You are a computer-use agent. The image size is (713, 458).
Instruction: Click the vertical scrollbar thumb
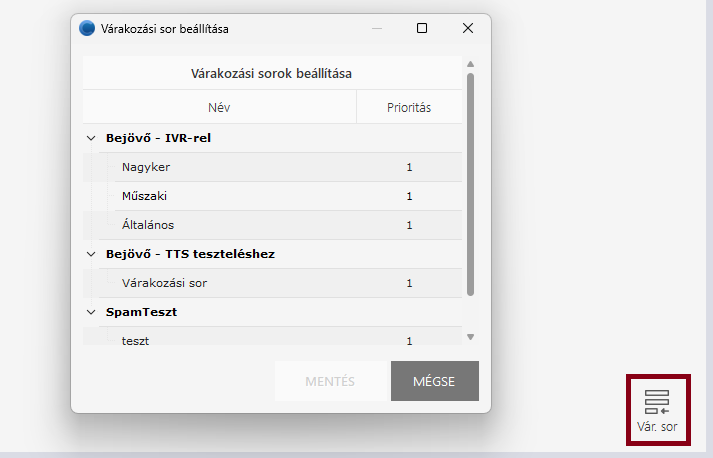(x=471, y=180)
